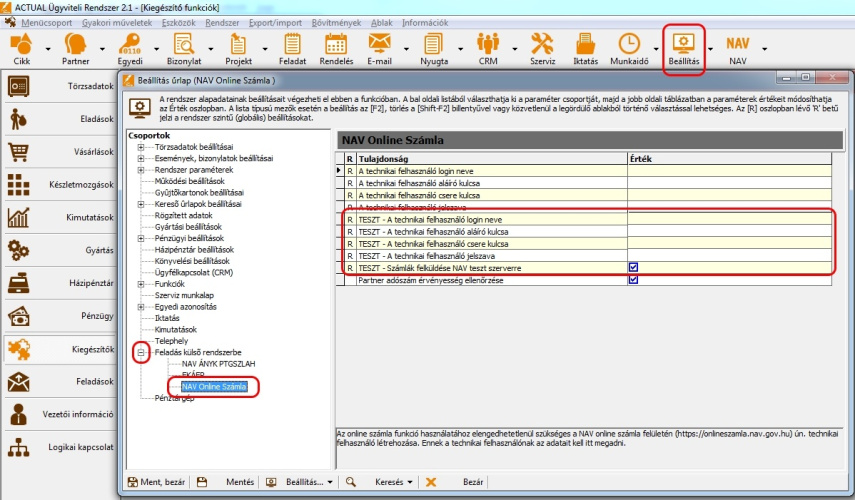The width and height of the screenshot is (855, 500).
Task: Open the Bizonylat toolbar icon
Action: (183, 47)
